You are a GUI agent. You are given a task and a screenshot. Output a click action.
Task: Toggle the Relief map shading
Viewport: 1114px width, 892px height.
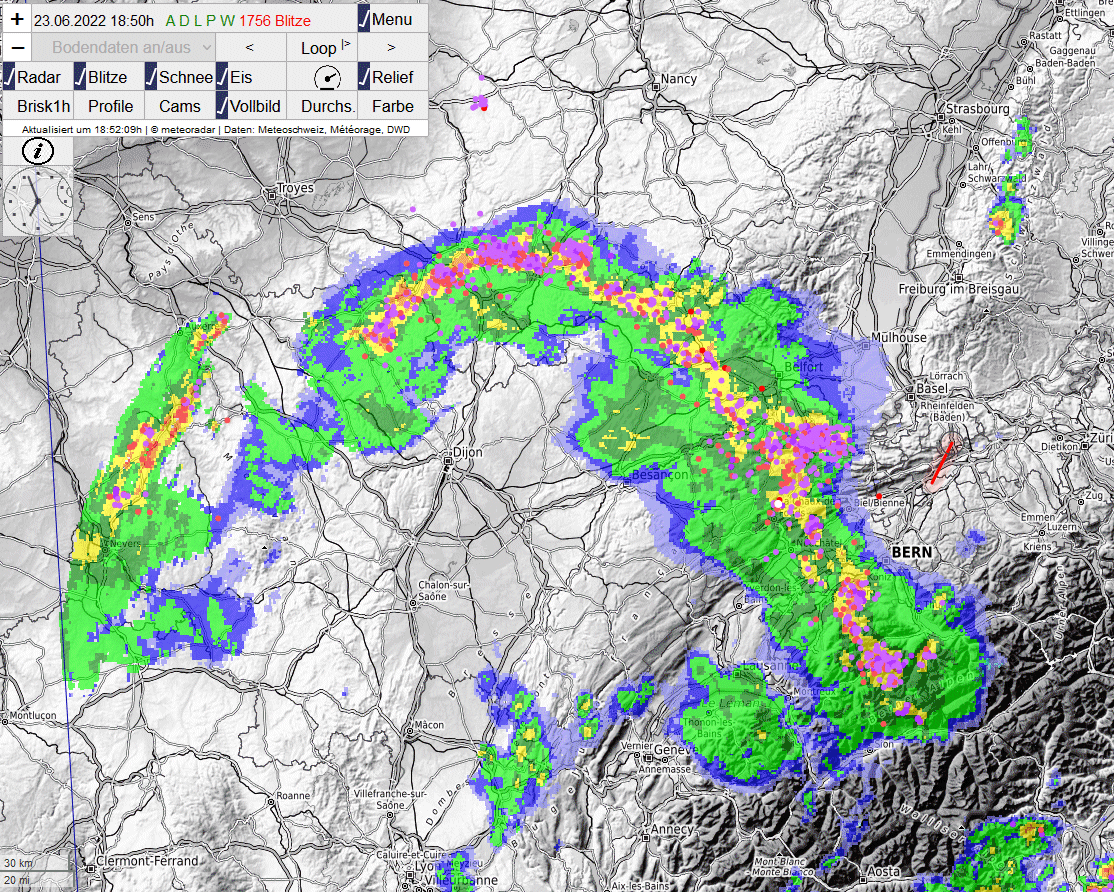pos(391,77)
